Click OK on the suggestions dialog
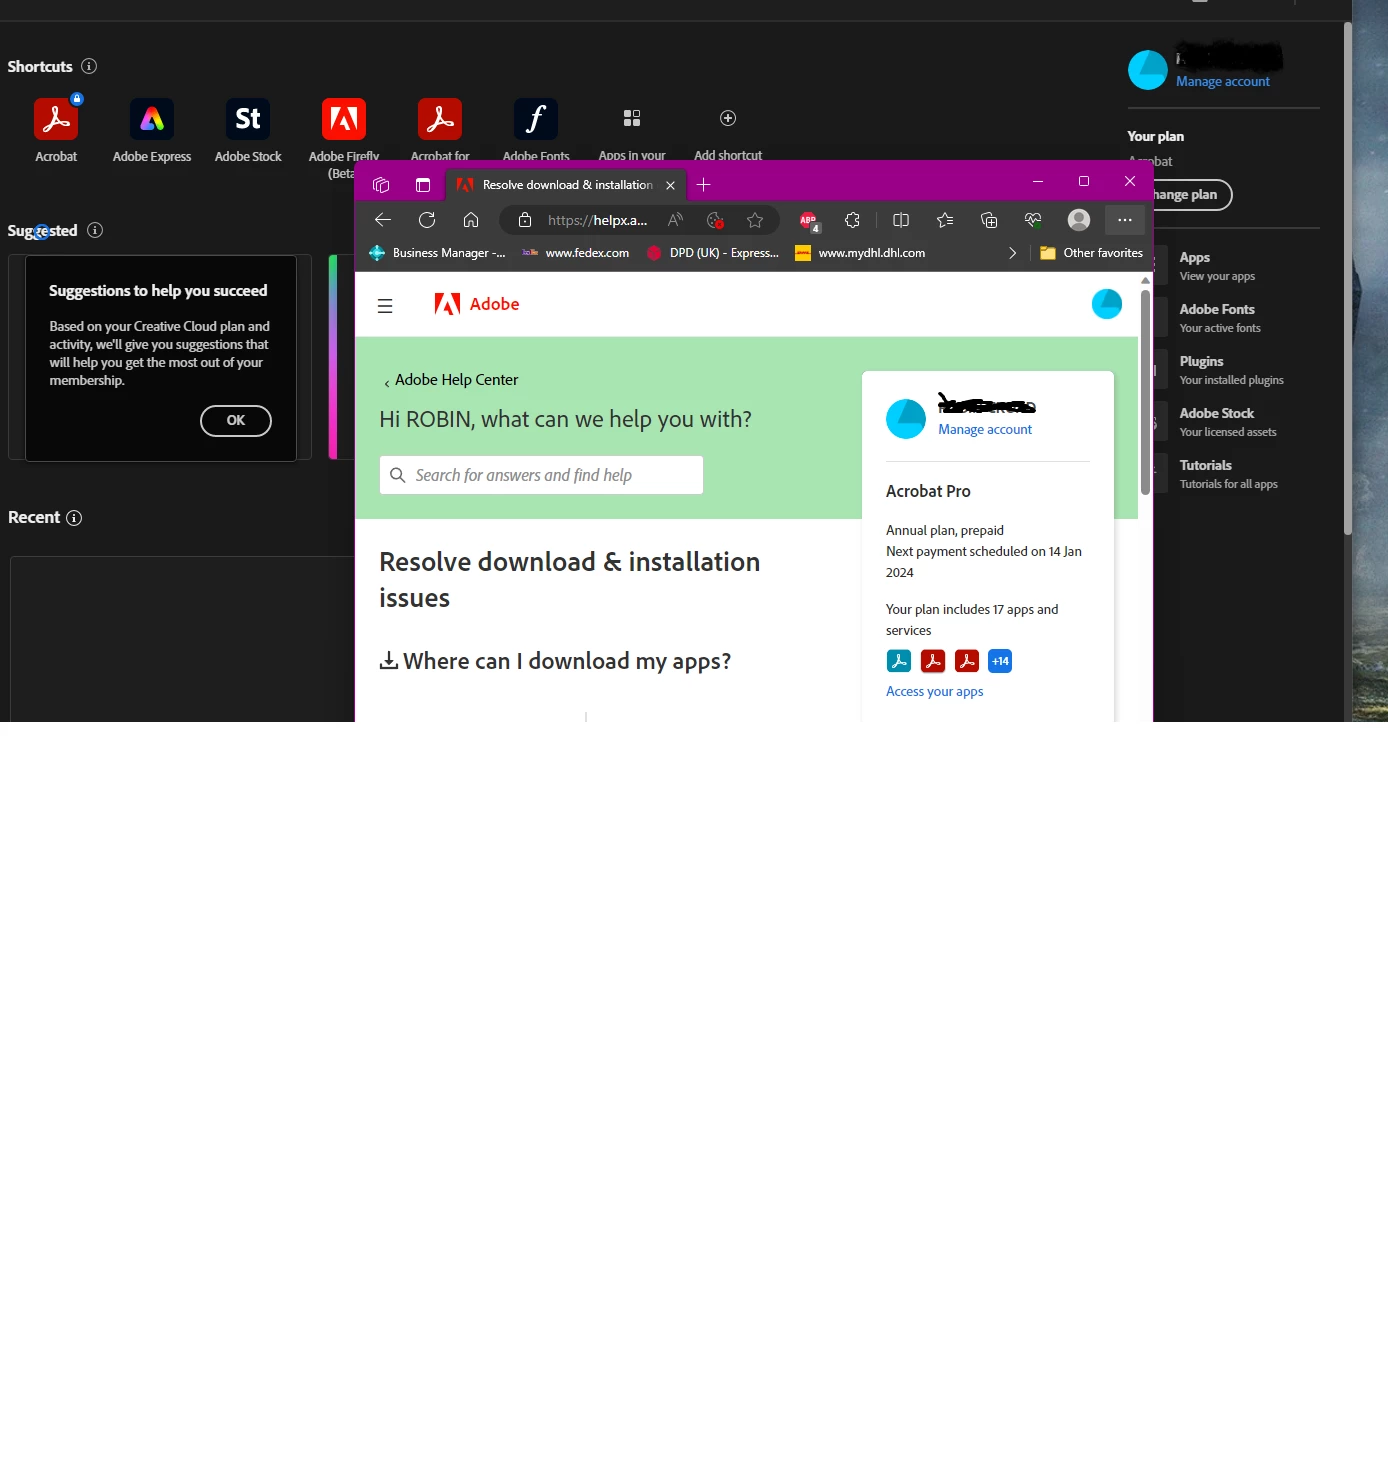 tap(236, 421)
